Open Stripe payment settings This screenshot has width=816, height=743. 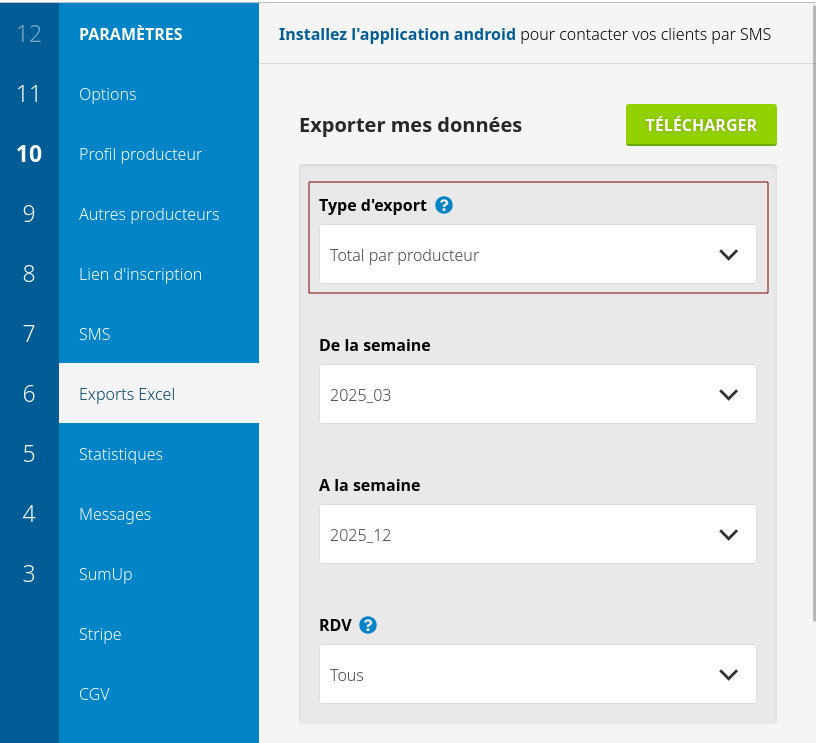100,634
